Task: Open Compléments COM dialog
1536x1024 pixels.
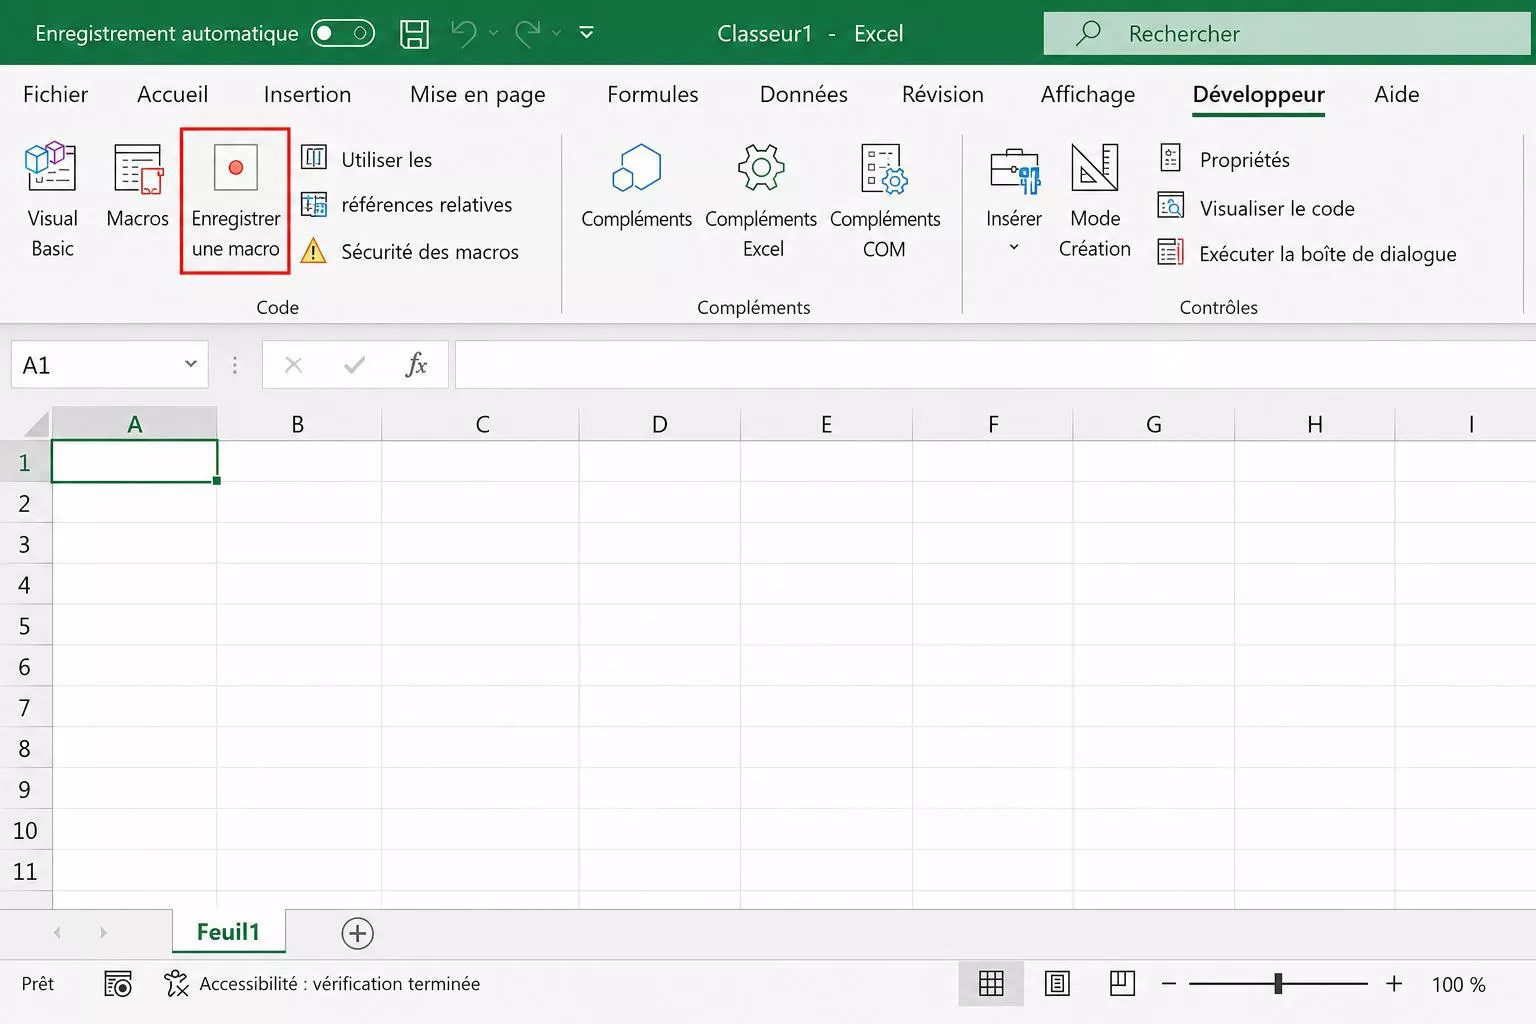Action: pos(884,200)
